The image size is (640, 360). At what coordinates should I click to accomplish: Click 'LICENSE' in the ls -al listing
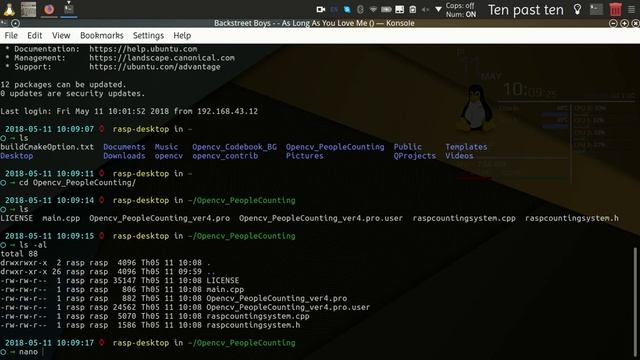tap(222, 280)
